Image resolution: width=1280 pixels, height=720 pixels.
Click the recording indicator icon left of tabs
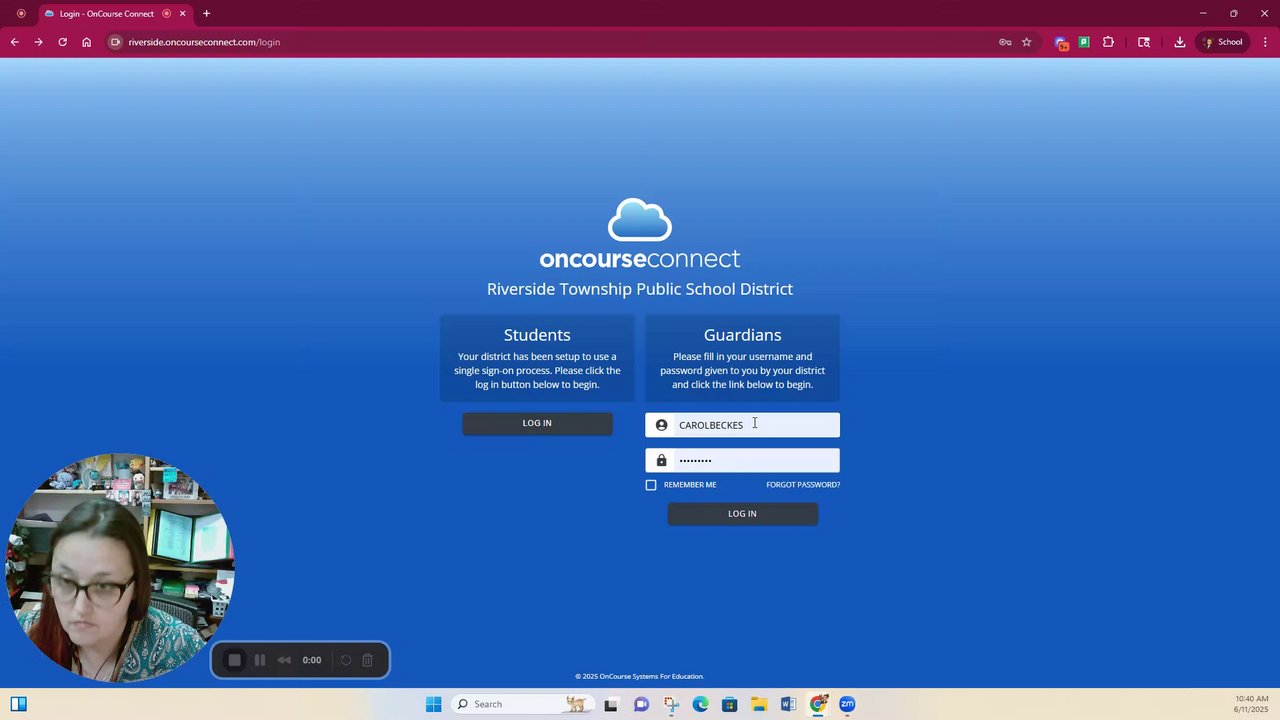(x=21, y=14)
